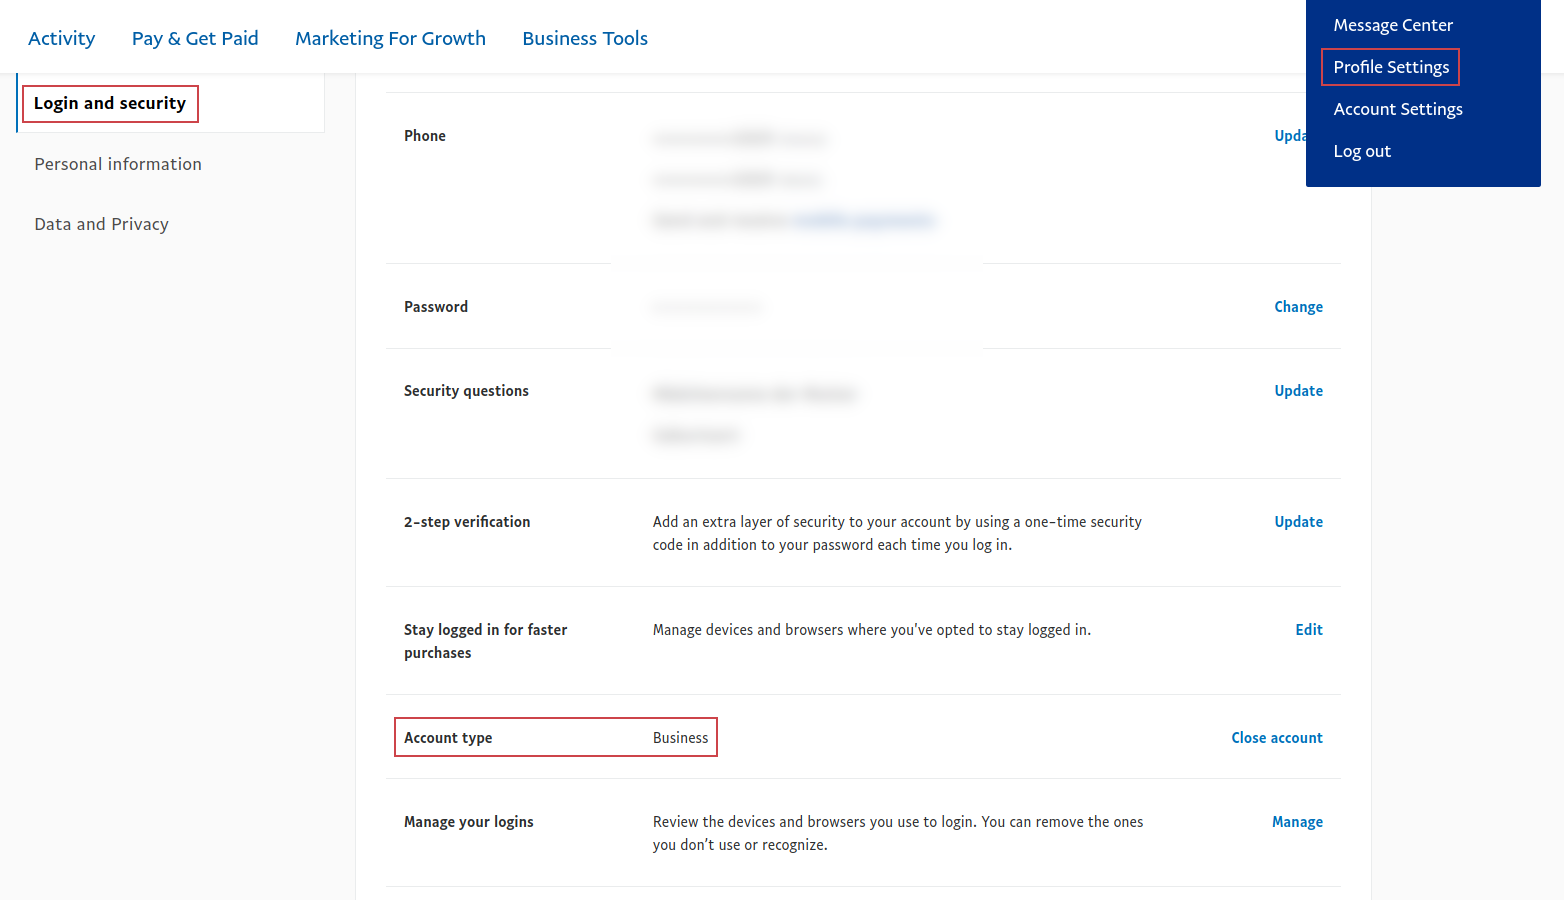Log out via dropdown menu
Image resolution: width=1564 pixels, height=900 pixels.
(1362, 151)
